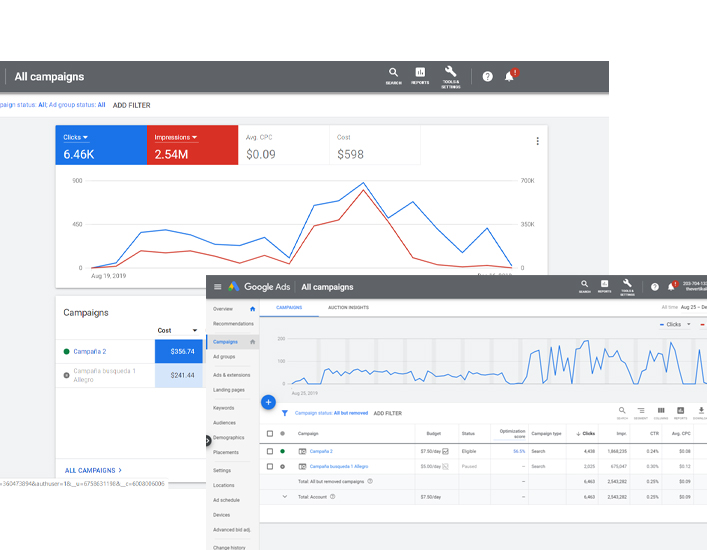This screenshot has width=707, height=550.
Task: Click ADD FILTER in front window
Action: (388, 413)
